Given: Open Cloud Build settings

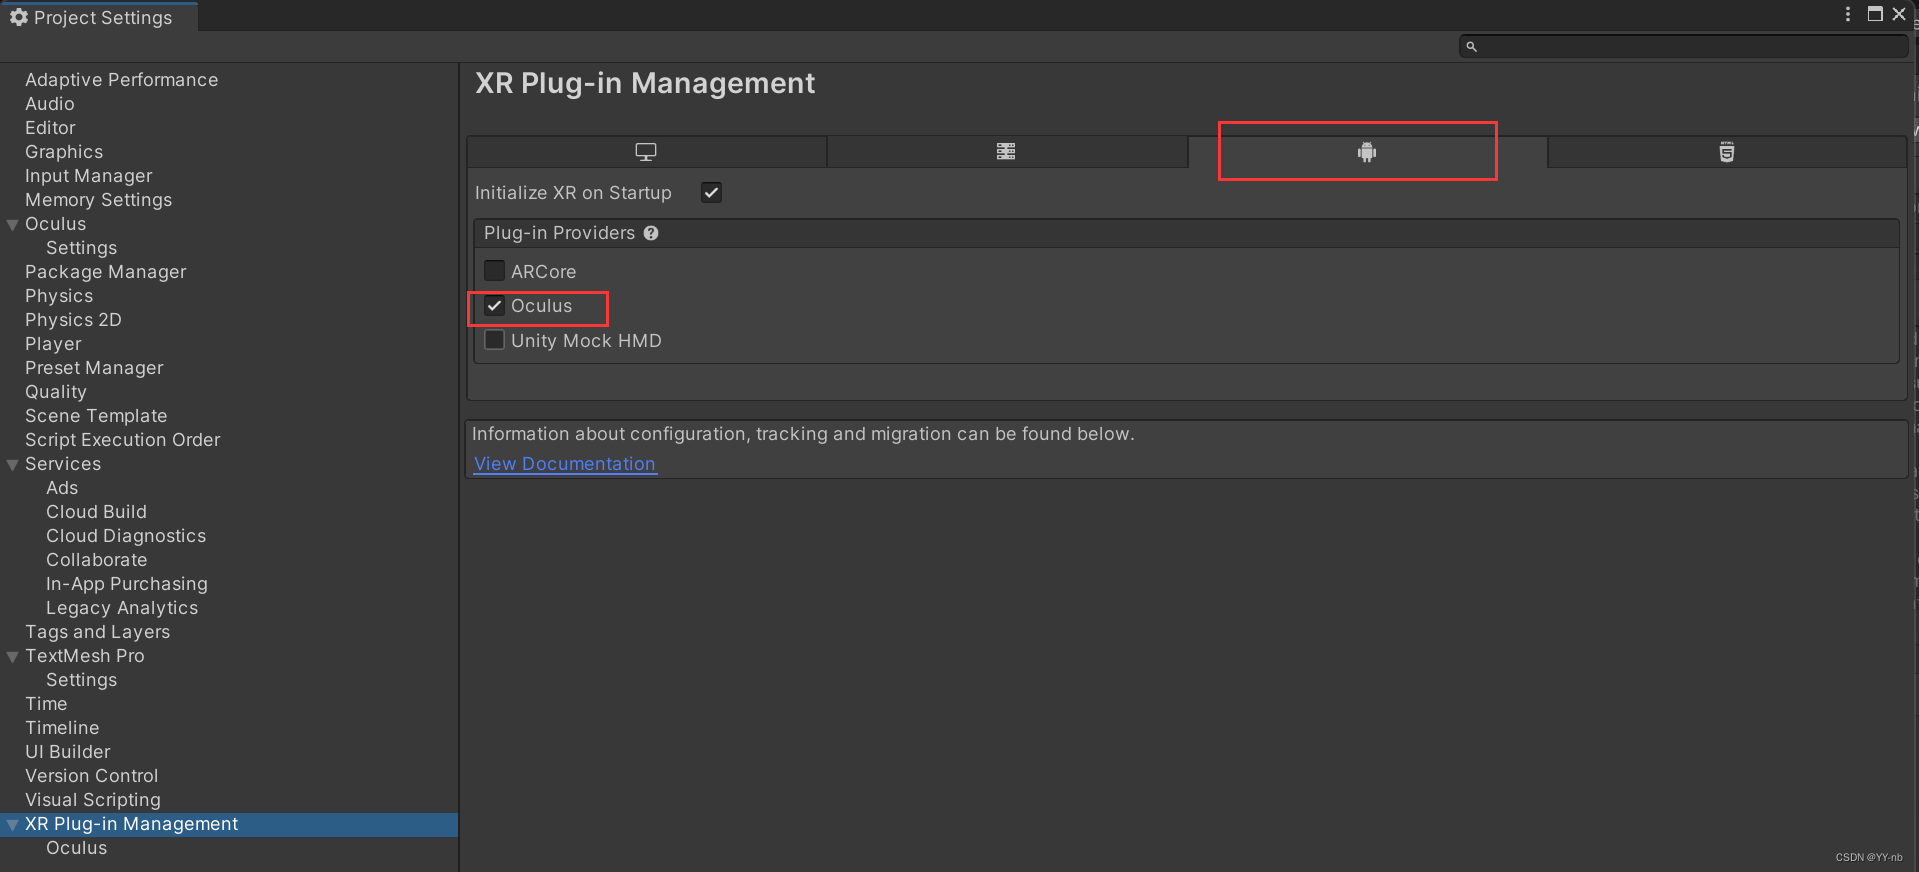Looking at the screenshot, I should (96, 512).
